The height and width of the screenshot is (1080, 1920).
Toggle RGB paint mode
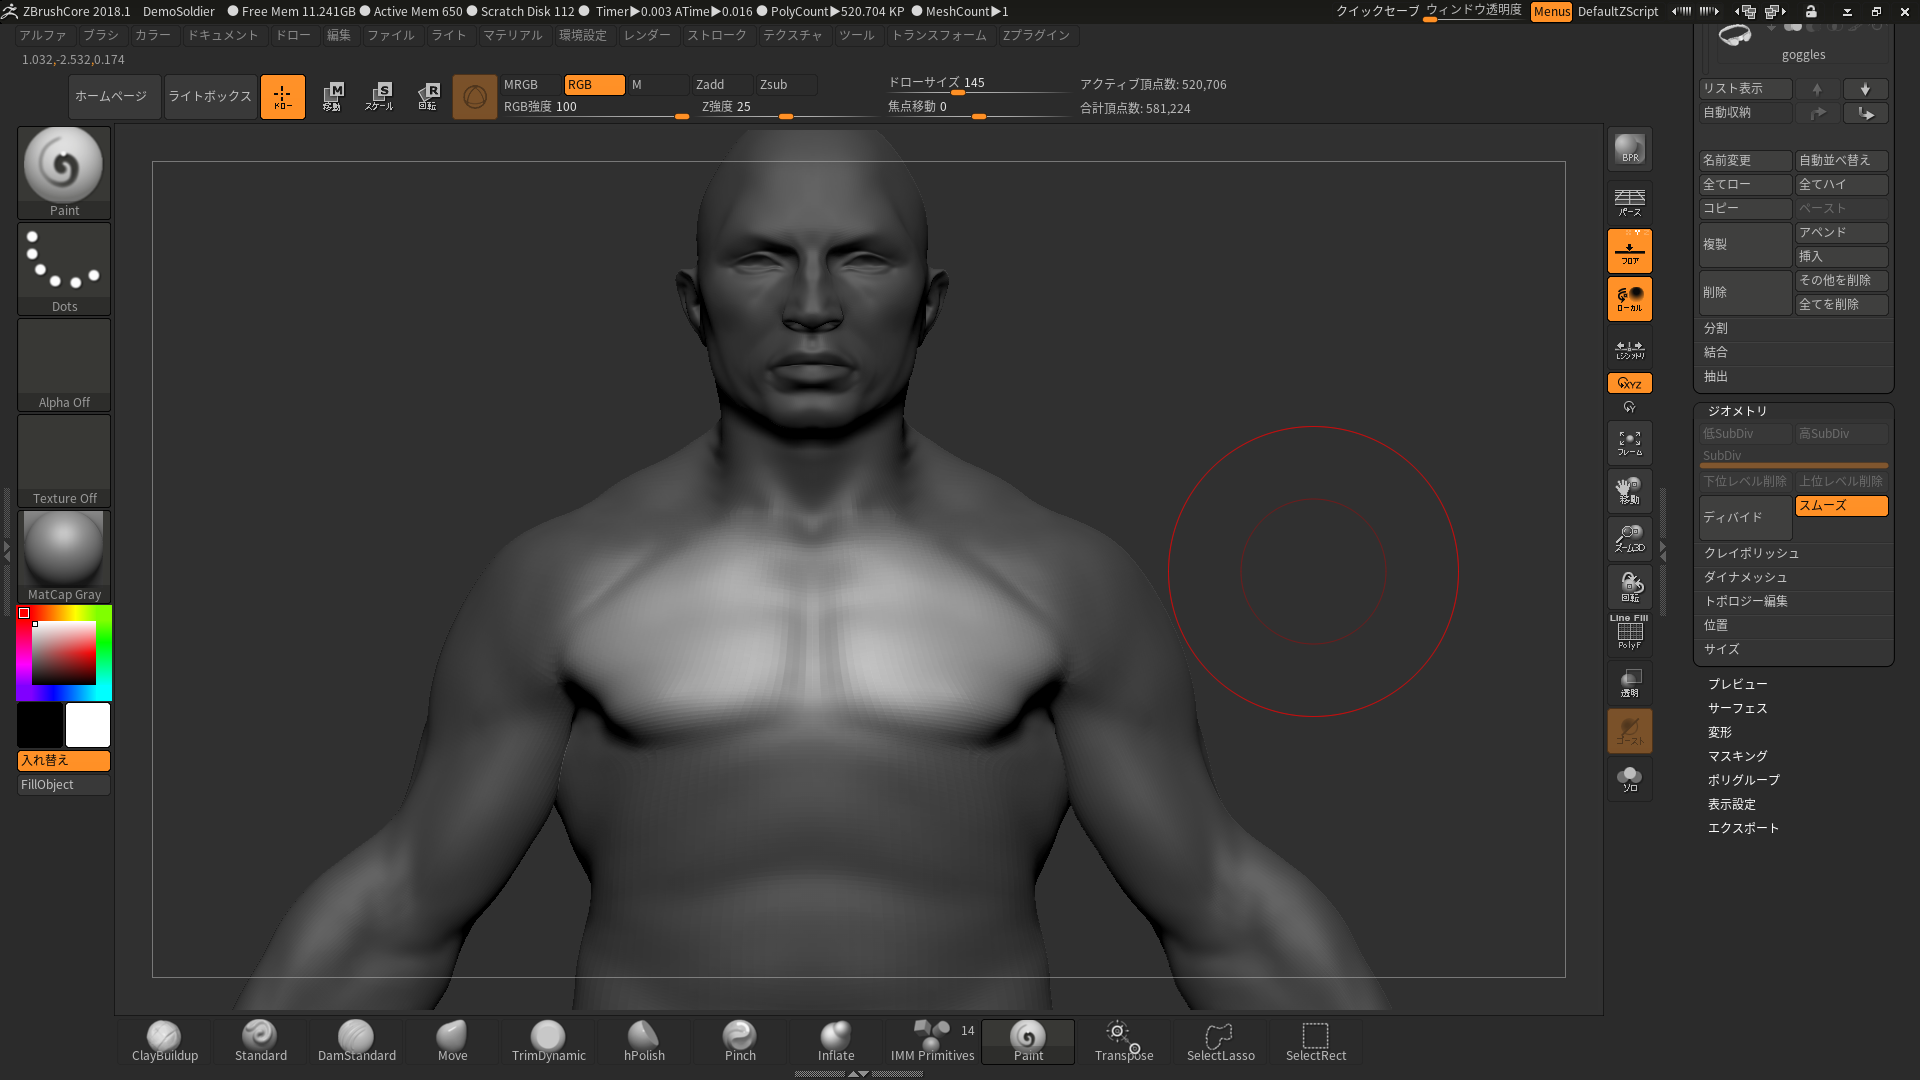595,85
